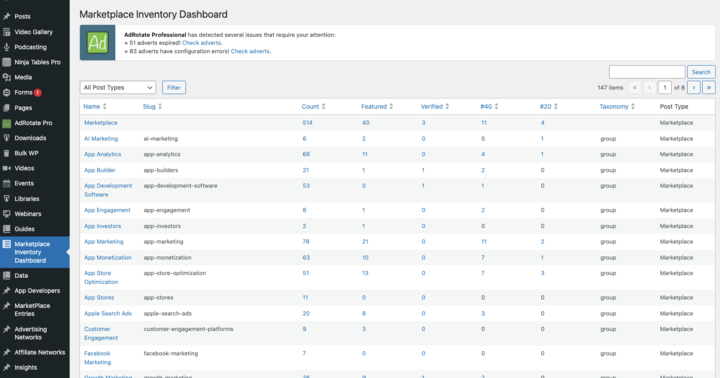Open the Apple Search Ads link

click(x=108, y=313)
